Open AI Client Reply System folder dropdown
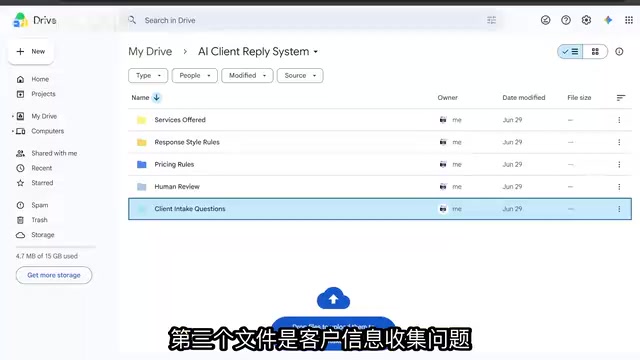This screenshot has width=640, height=360. [x=316, y=52]
